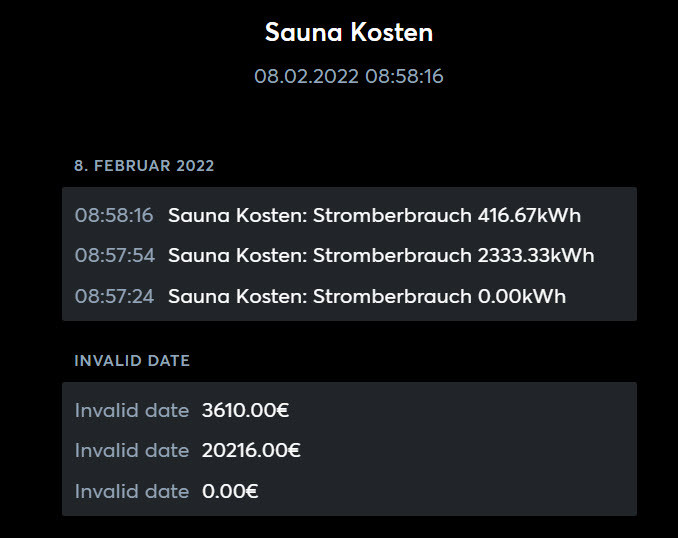Viewport: 678px width, 538px height.
Task: Open the 416.67kWh consumption value
Action: 529,215
